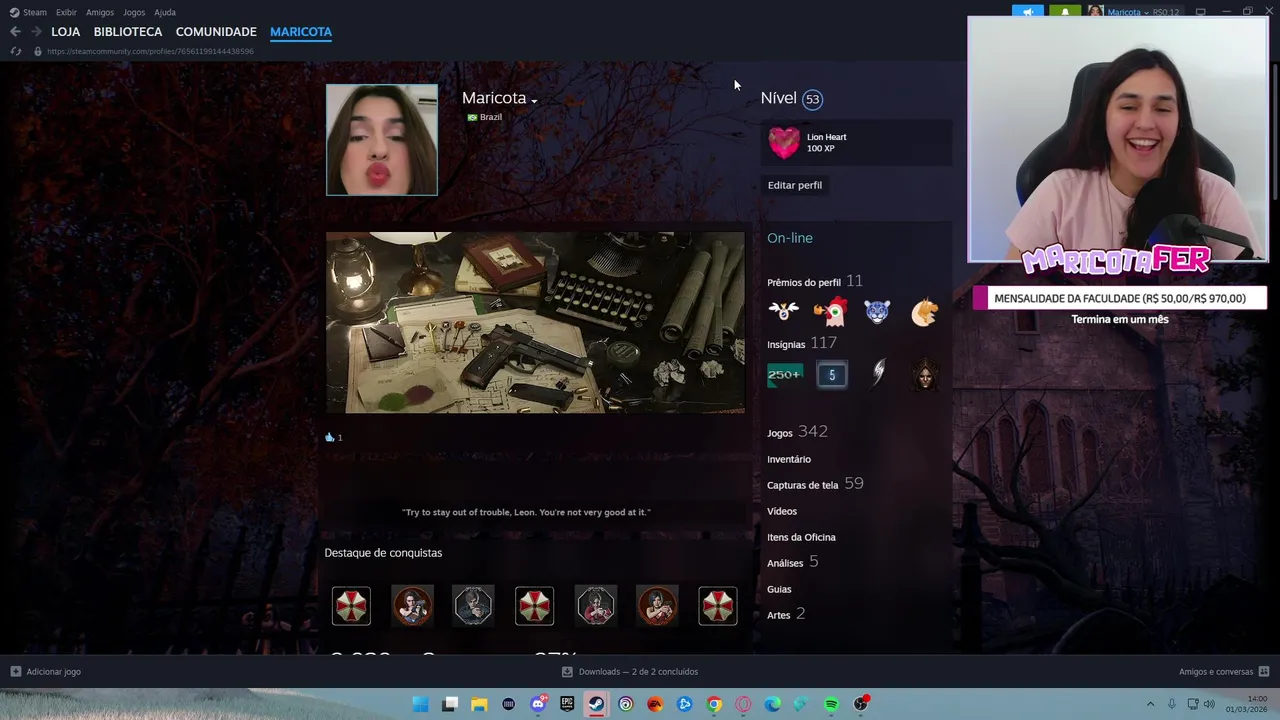
Task: Reload the page with the refresh icon
Action: [15, 51]
